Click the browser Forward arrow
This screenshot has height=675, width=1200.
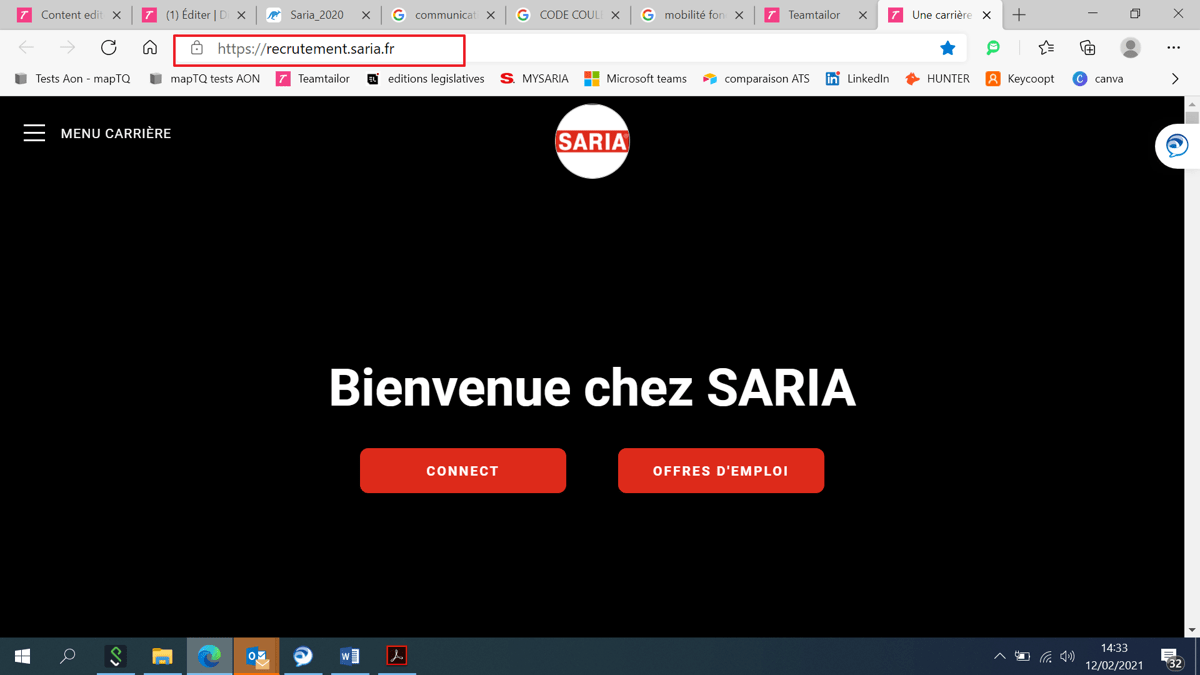[x=67, y=48]
